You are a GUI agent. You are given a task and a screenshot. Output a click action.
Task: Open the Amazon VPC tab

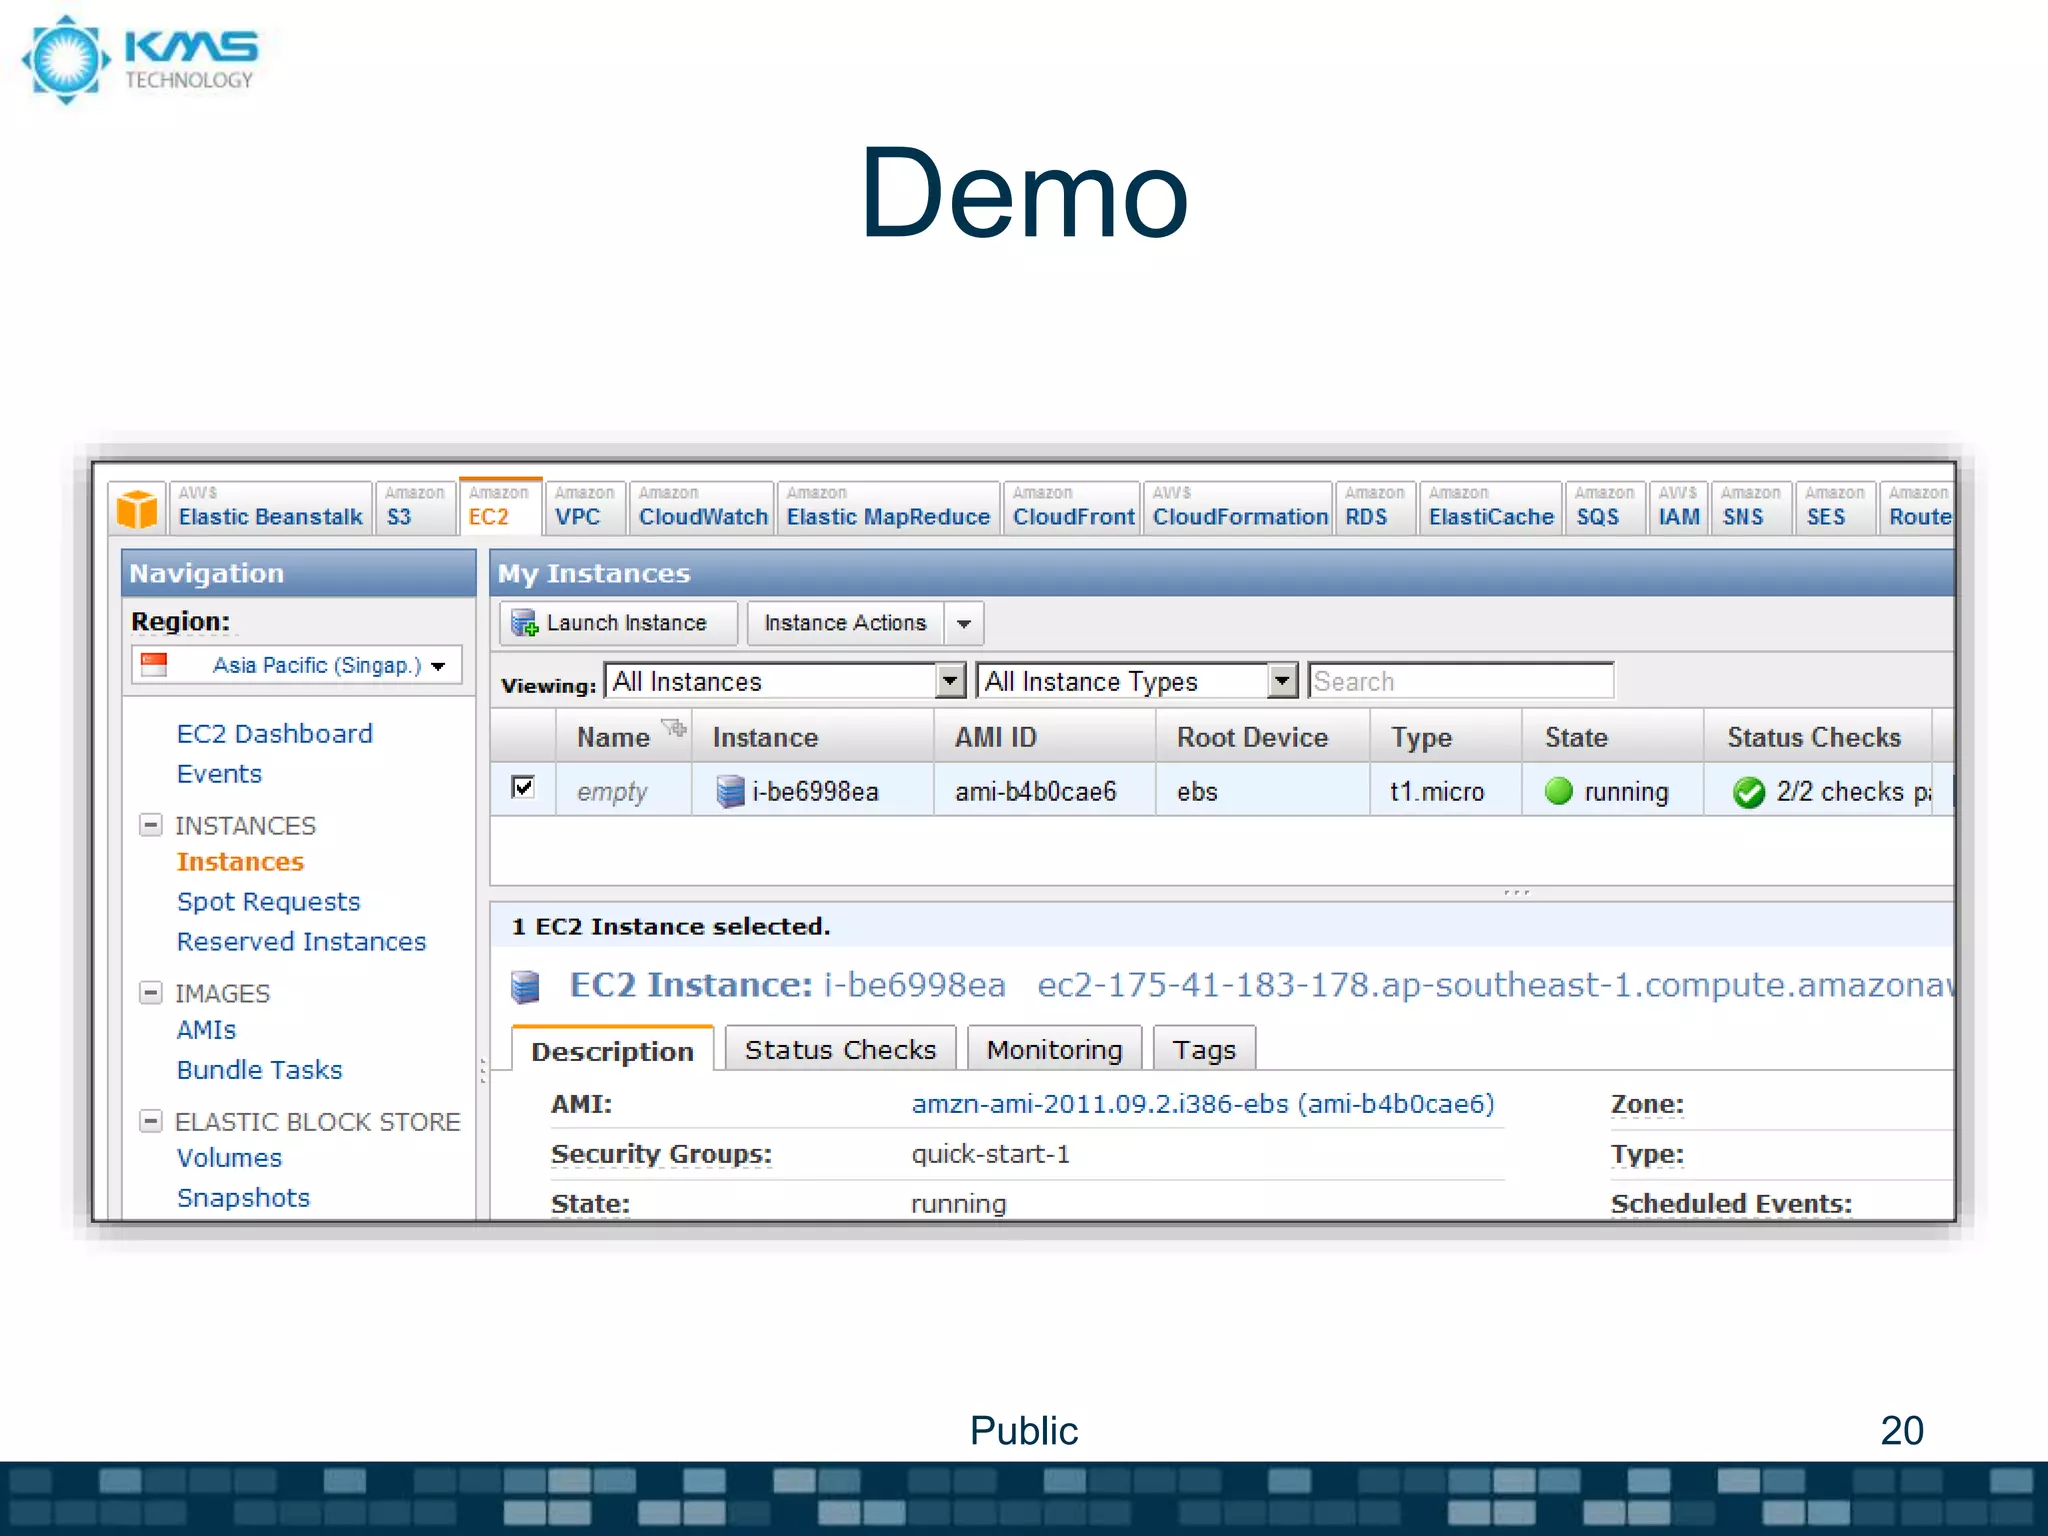(x=585, y=507)
